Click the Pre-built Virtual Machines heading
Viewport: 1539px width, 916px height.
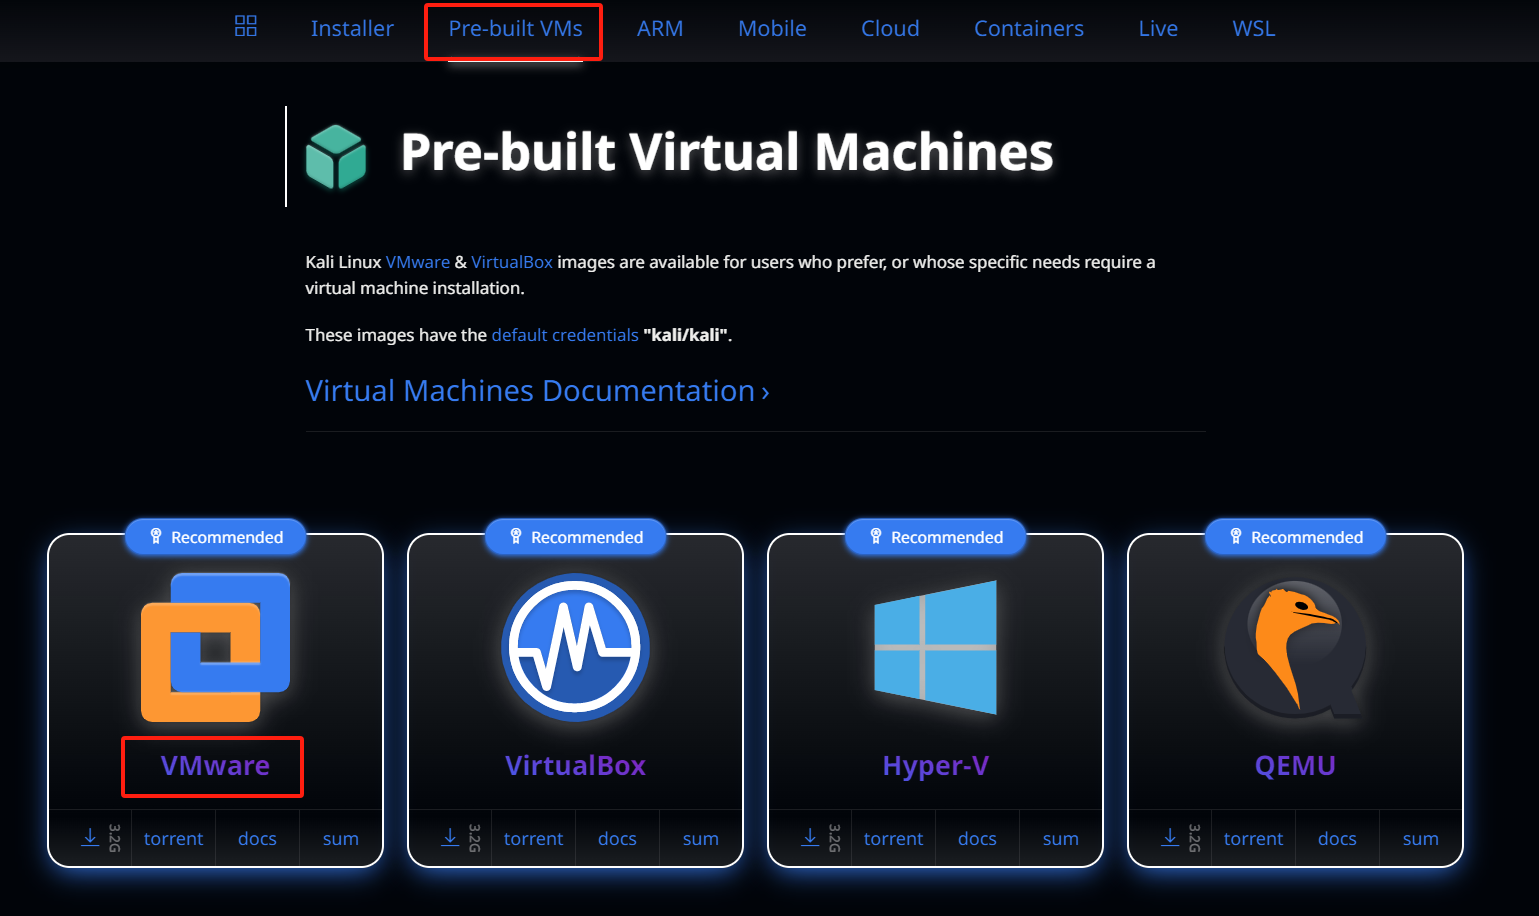point(727,152)
